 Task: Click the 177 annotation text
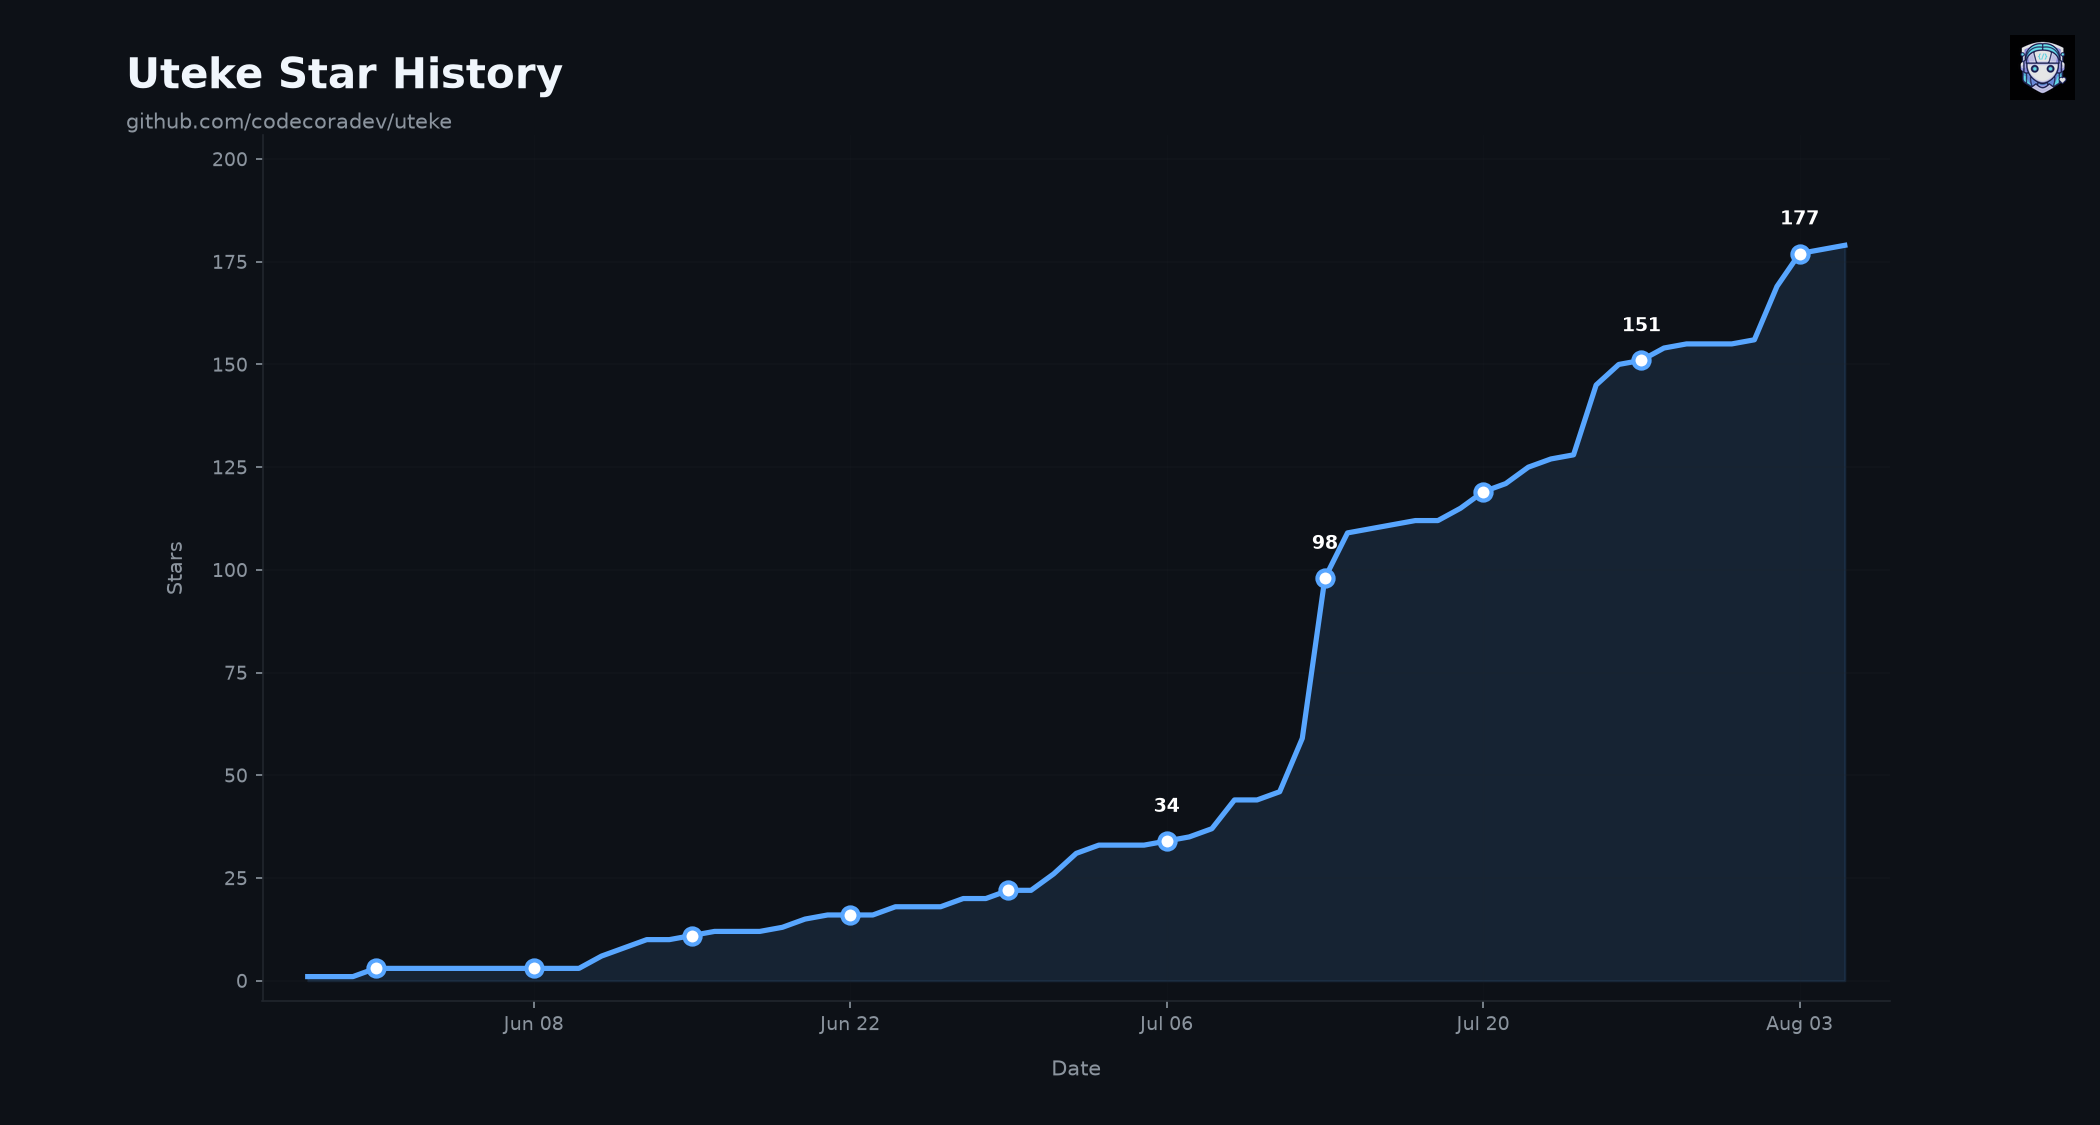1799,218
